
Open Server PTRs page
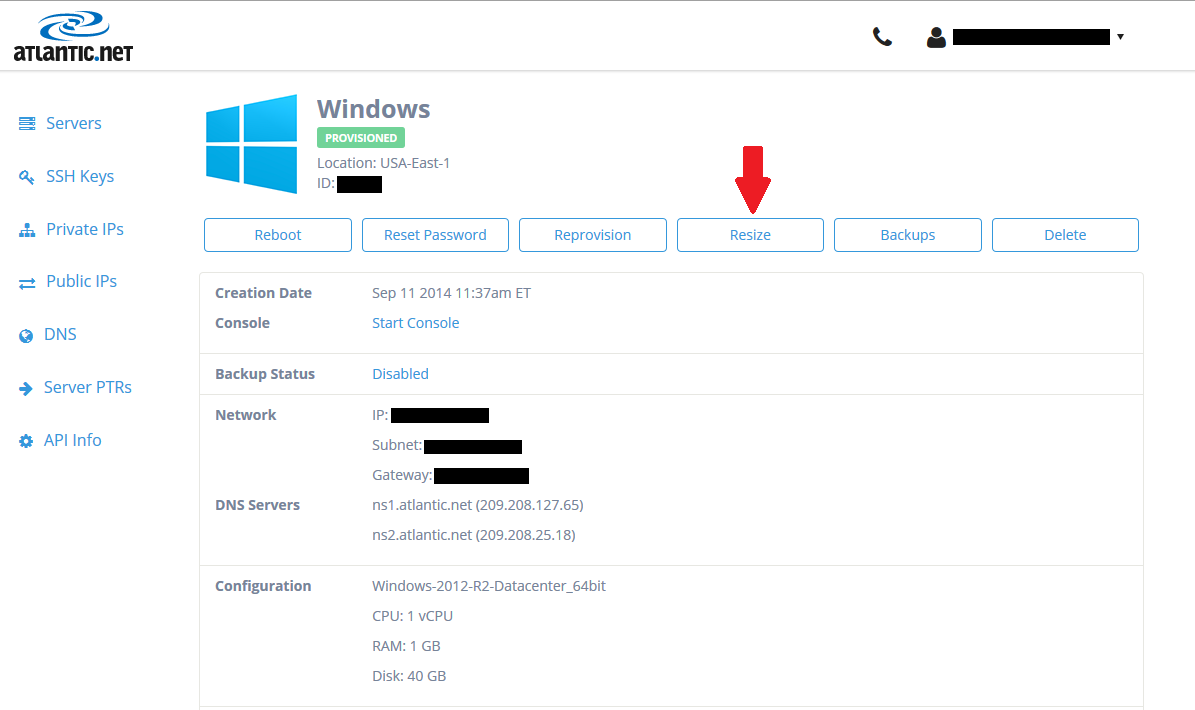pyautogui.click(x=88, y=387)
